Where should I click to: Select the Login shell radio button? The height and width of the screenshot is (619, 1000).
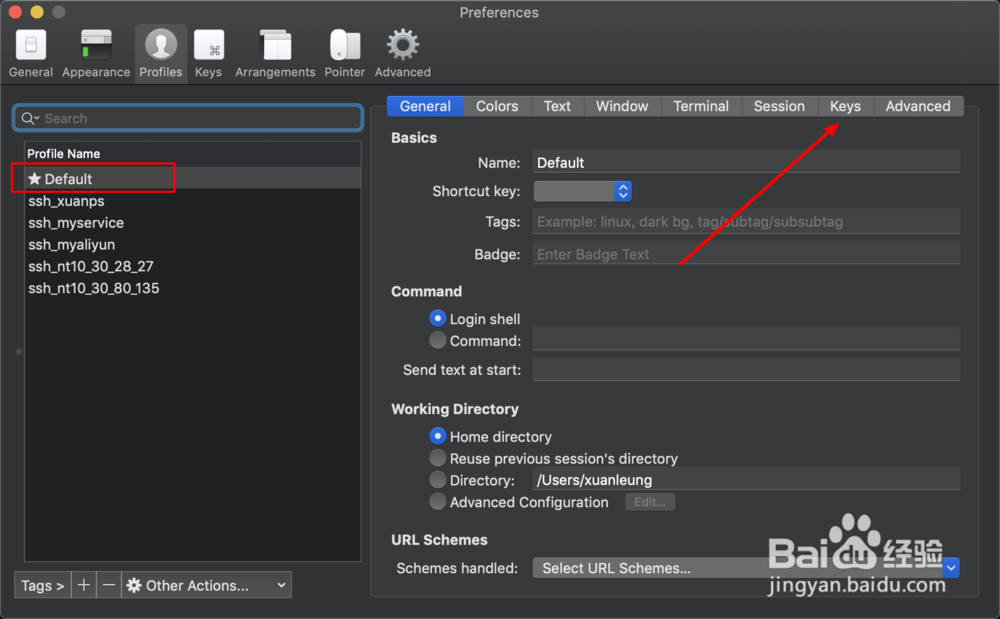pos(438,319)
